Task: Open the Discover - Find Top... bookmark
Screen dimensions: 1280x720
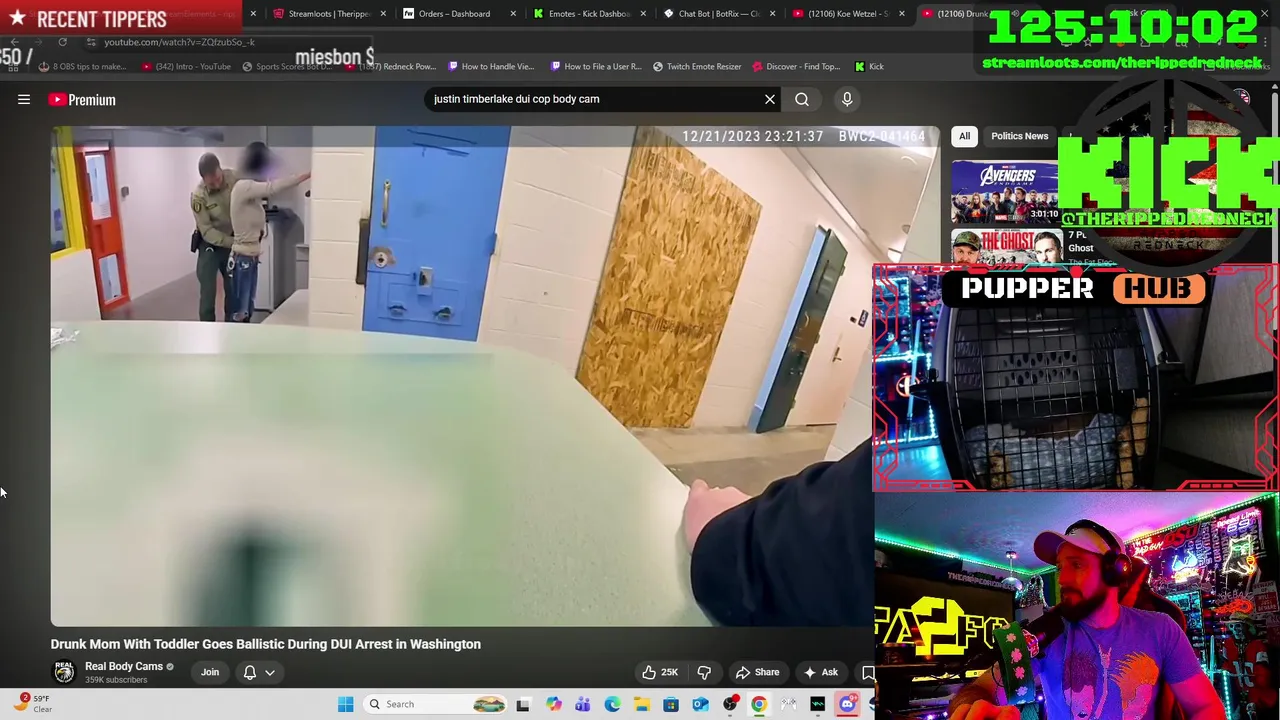Action: [796, 66]
